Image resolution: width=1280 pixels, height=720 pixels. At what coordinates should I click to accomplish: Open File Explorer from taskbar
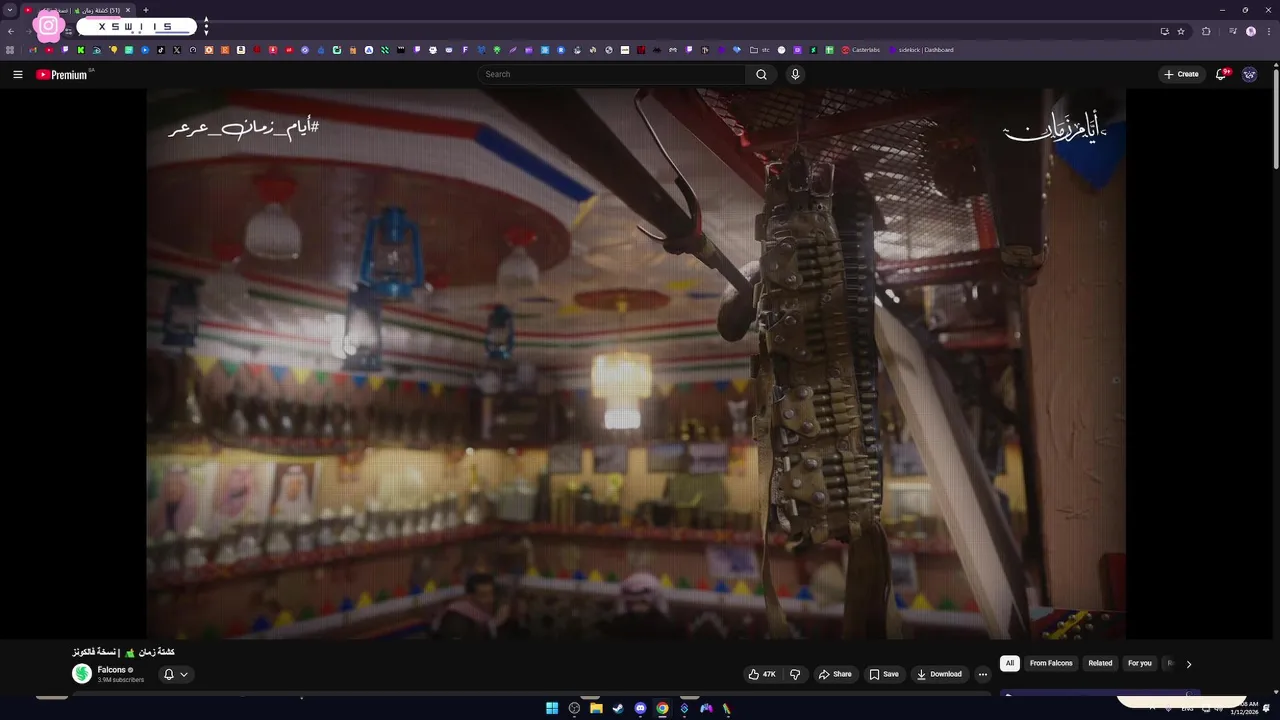click(596, 708)
